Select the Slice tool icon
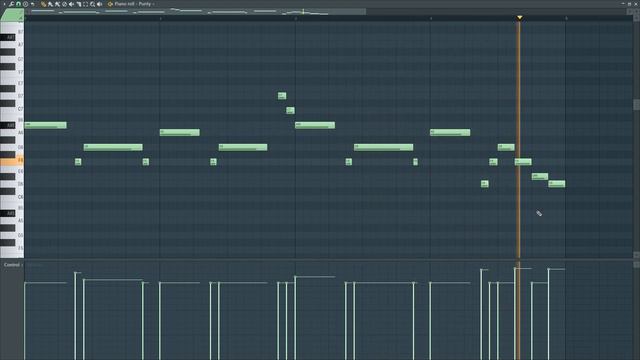The width and height of the screenshot is (640, 360). (x=79, y=4)
